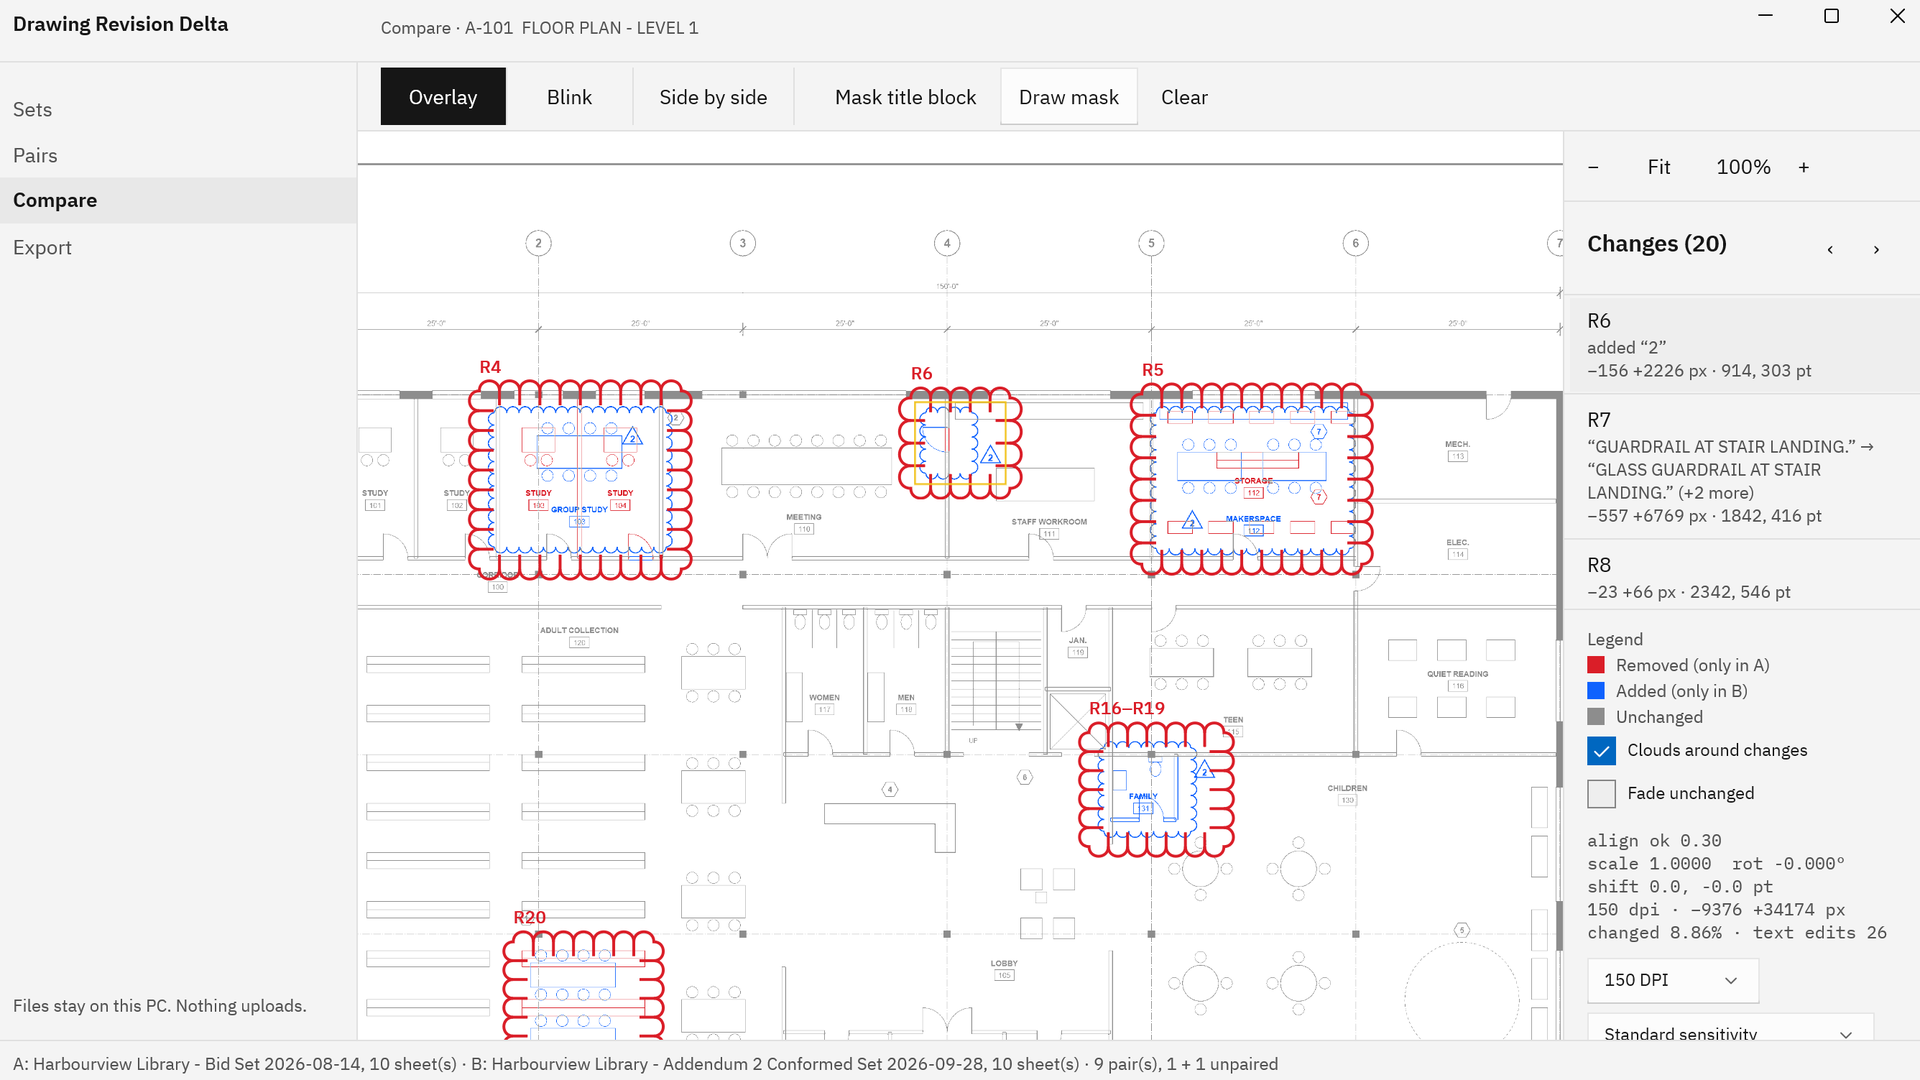Zoom out with the minus button

pyautogui.click(x=1593, y=167)
